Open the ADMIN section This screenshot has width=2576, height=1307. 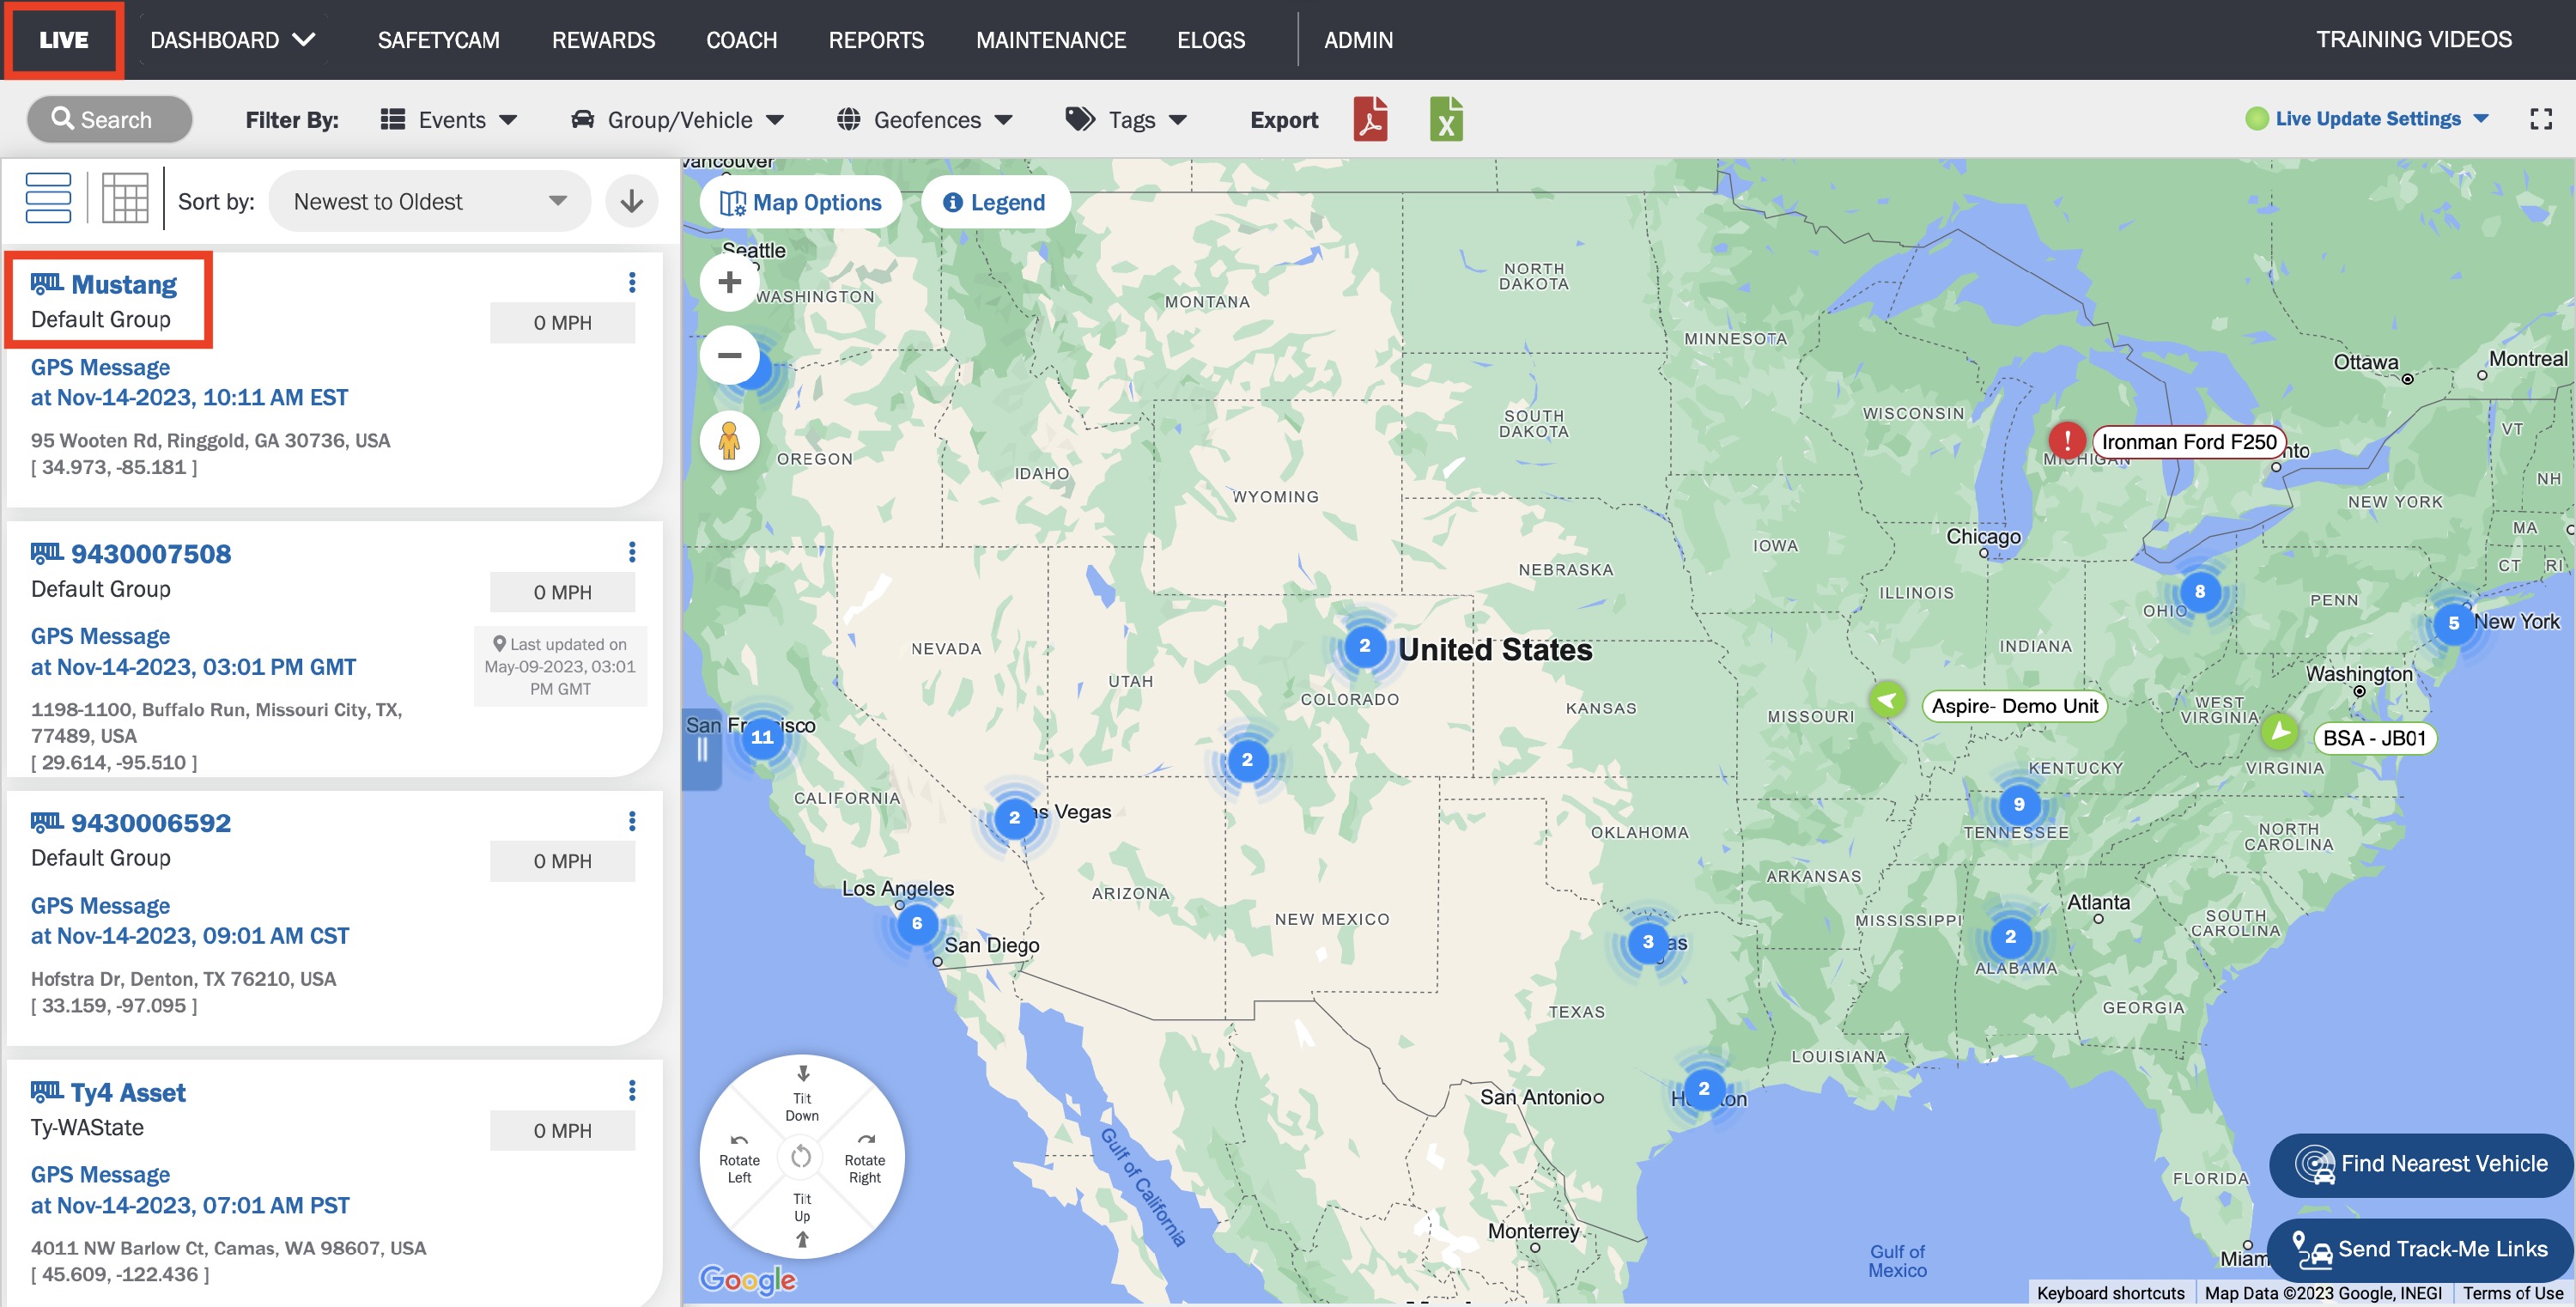[x=1358, y=40]
